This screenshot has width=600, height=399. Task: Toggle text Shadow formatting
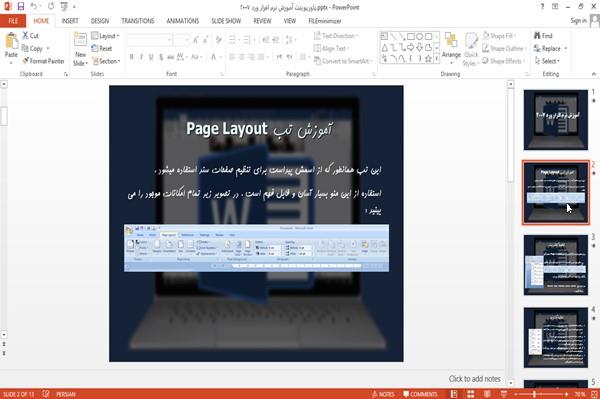click(161, 57)
